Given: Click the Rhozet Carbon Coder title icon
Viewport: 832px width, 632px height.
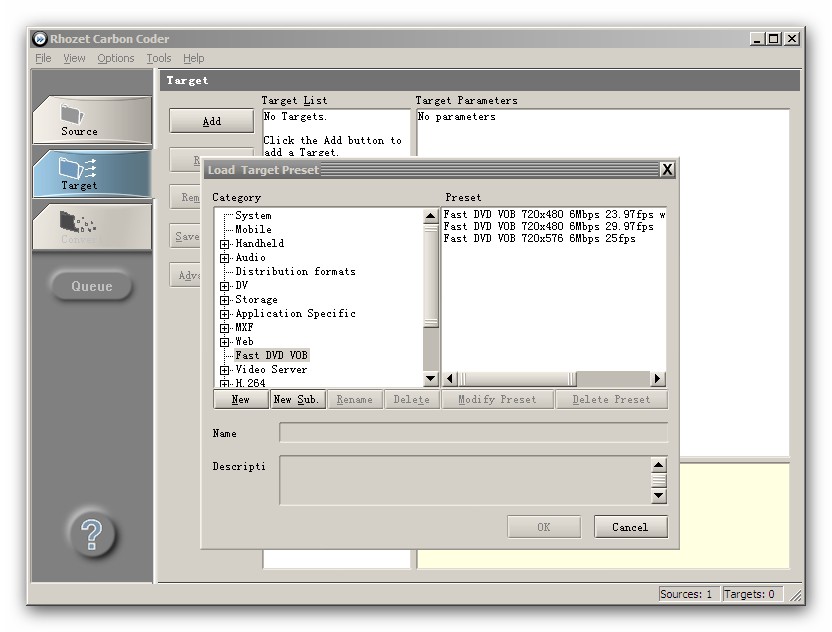Looking at the screenshot, I should coord(40,39).
